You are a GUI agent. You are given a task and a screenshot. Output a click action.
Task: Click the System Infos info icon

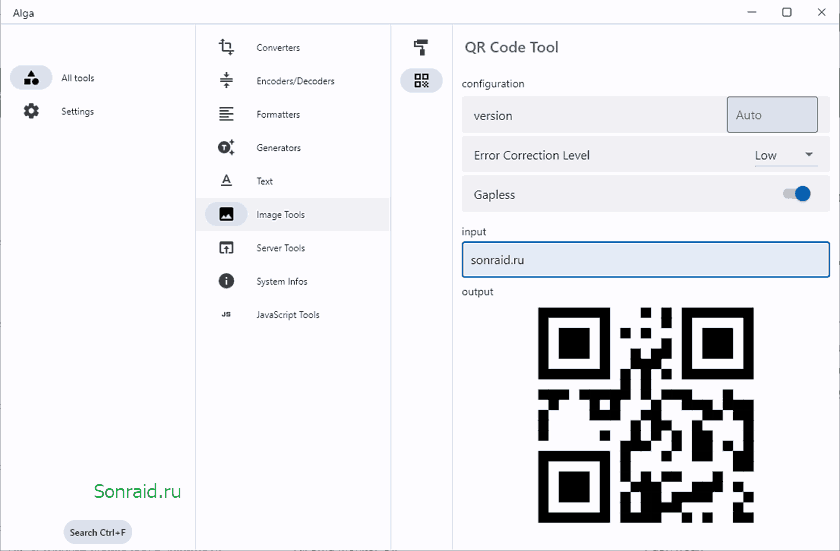(x=226, y=281)
